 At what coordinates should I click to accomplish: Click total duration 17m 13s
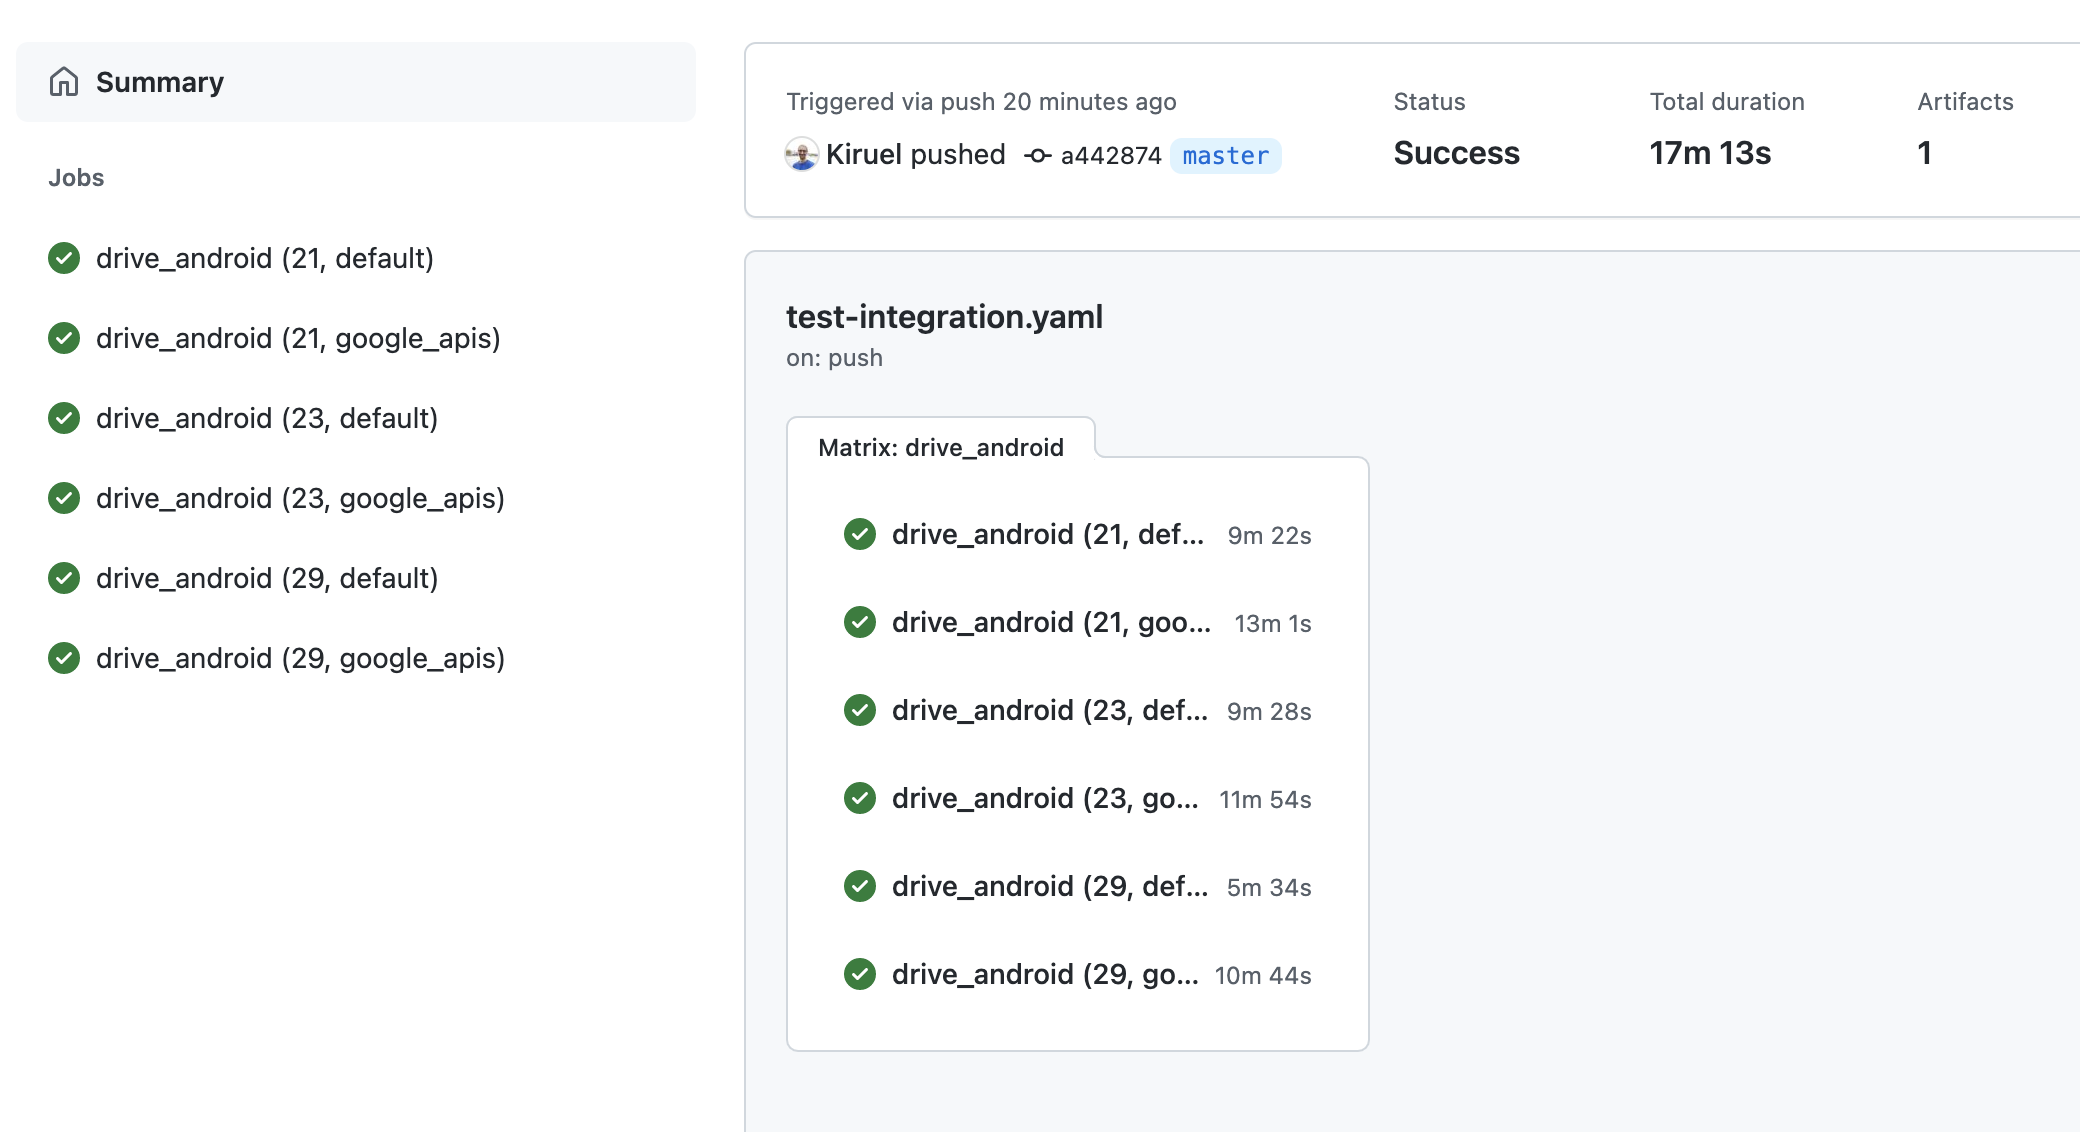[x=1710, y=153]
